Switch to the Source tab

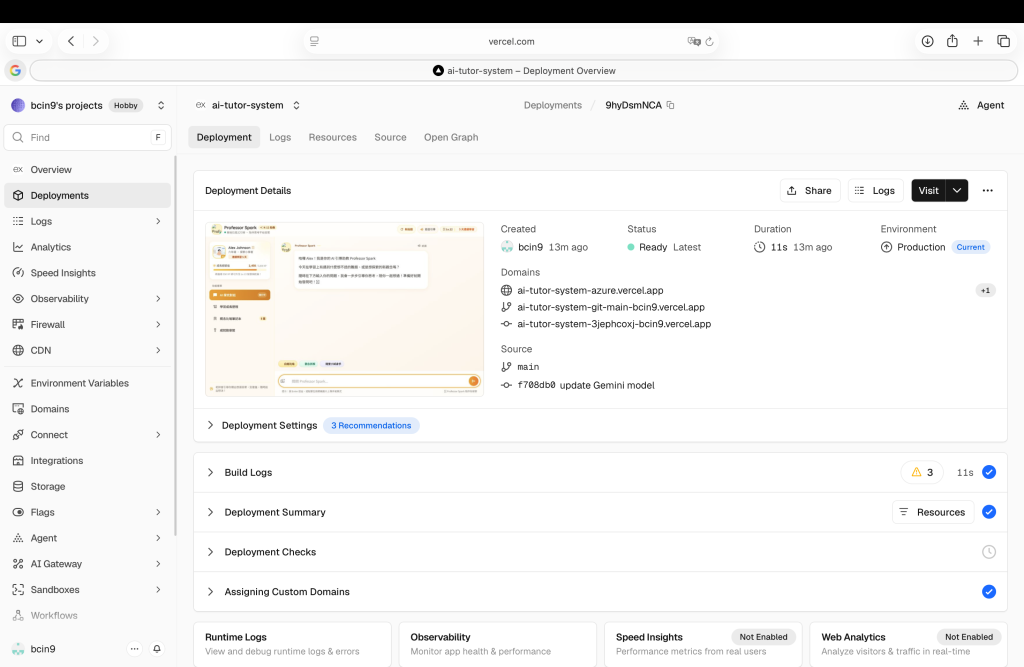(391, 137)
